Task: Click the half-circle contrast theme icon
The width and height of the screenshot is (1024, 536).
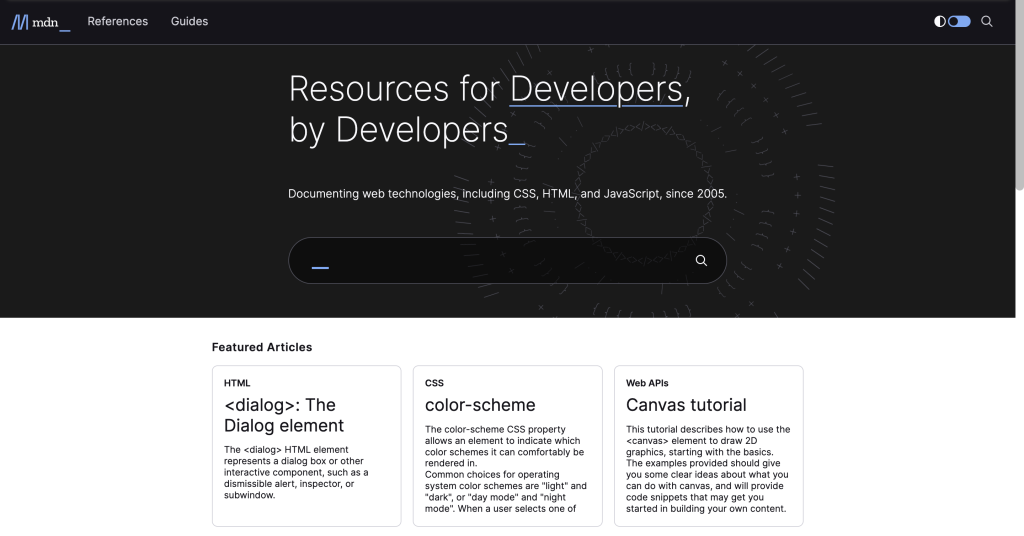Action: 940,21
